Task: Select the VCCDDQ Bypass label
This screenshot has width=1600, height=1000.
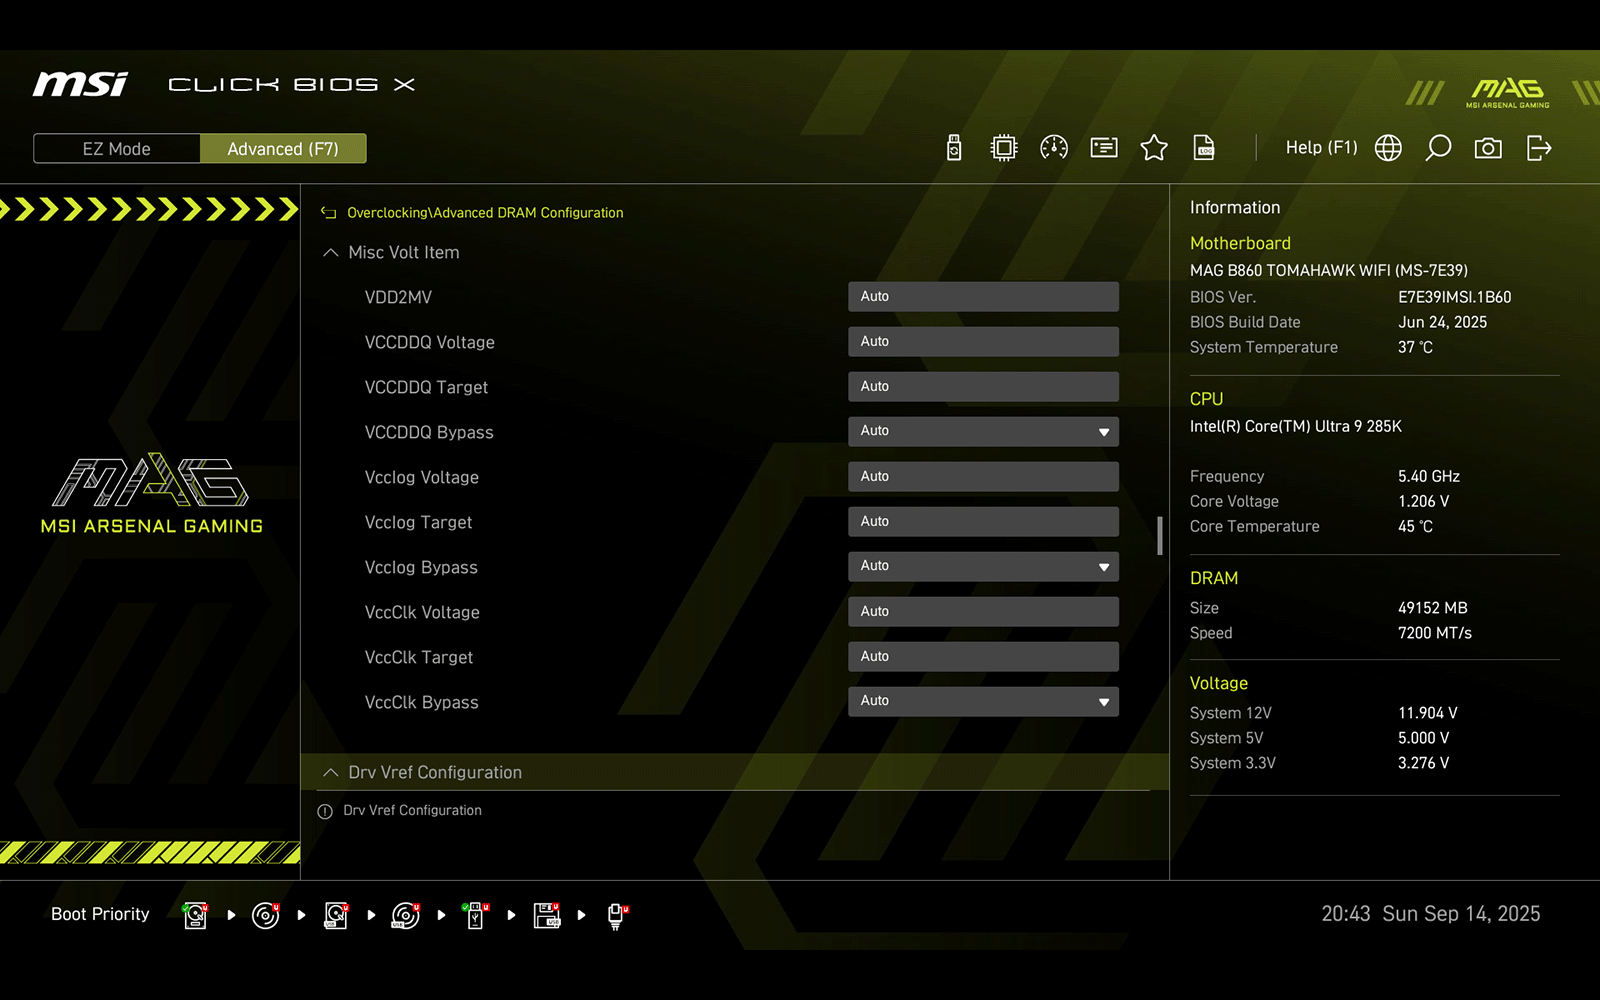Action: pyautogui.click(x=429, y=432)
